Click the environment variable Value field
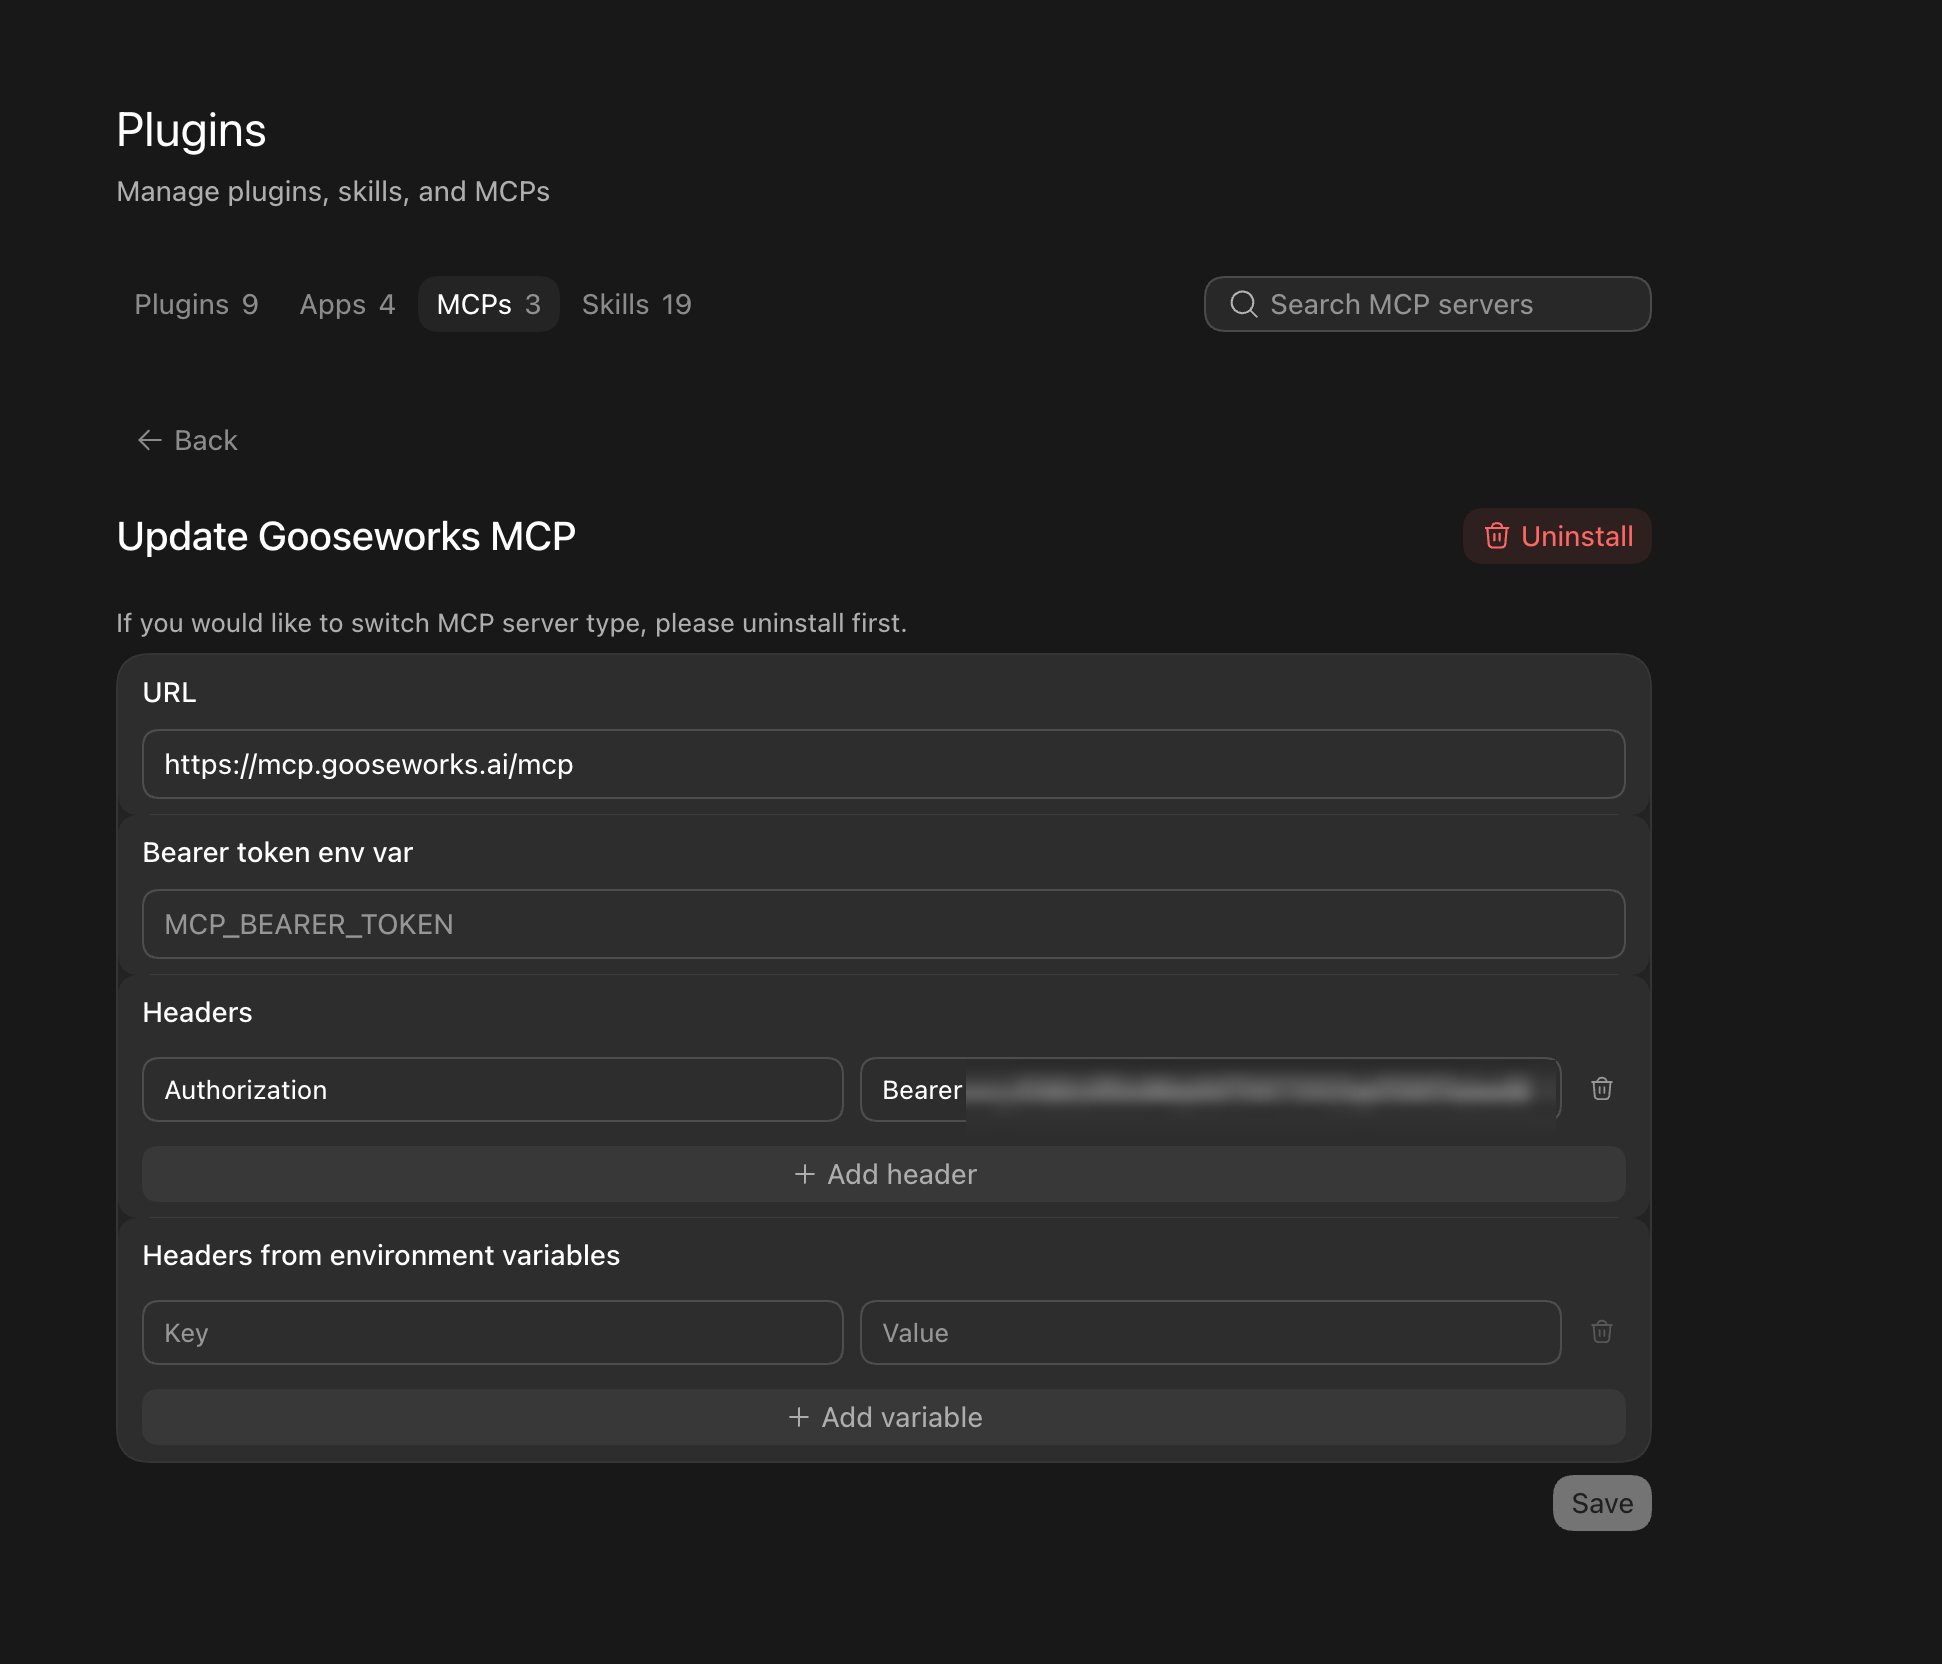Screen dimensions: 1942x1664 (x=1210, y=1333)
